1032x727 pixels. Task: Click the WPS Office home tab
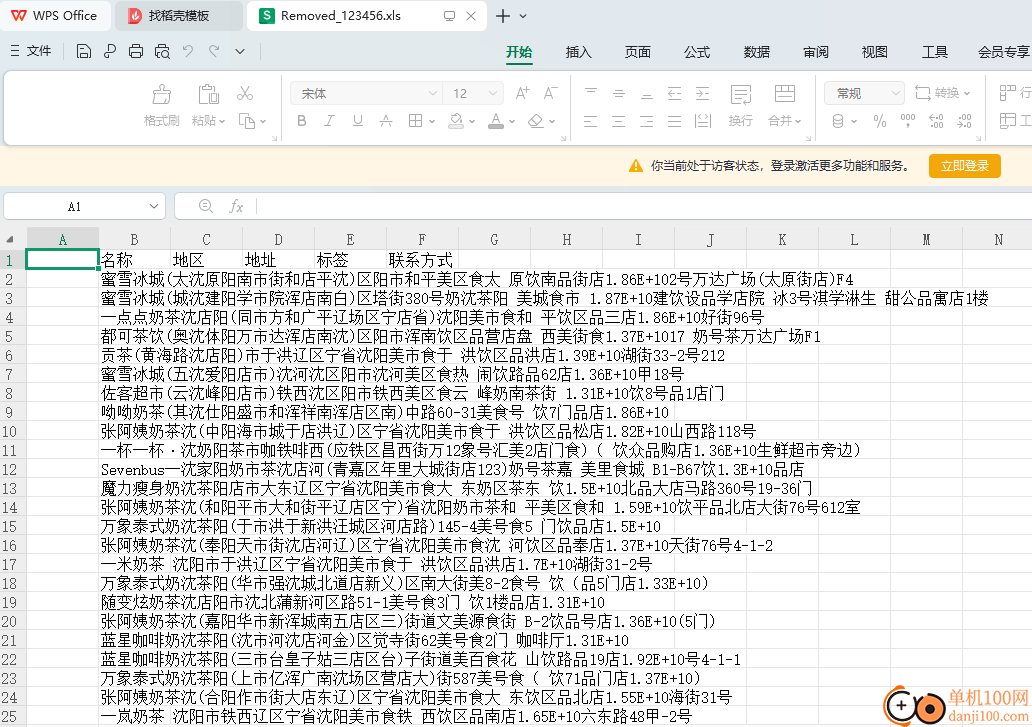(55, 16)
